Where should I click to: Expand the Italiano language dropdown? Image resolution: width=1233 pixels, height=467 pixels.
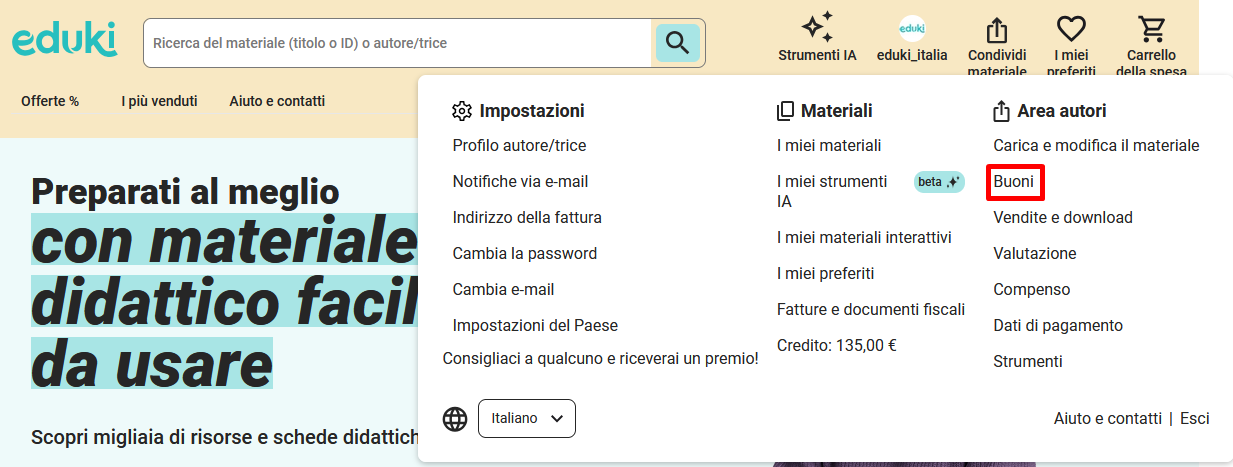(527, 418)
